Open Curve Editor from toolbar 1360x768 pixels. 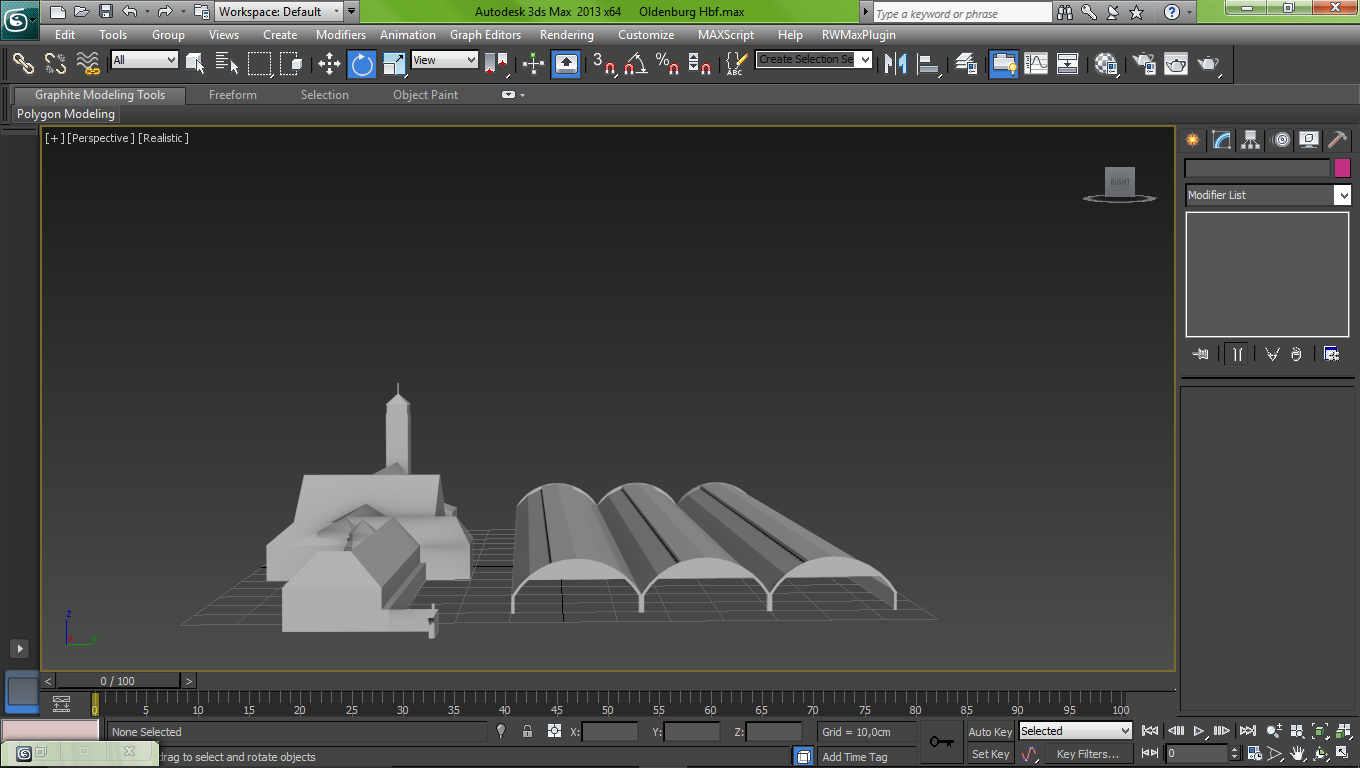point(1036,64)
